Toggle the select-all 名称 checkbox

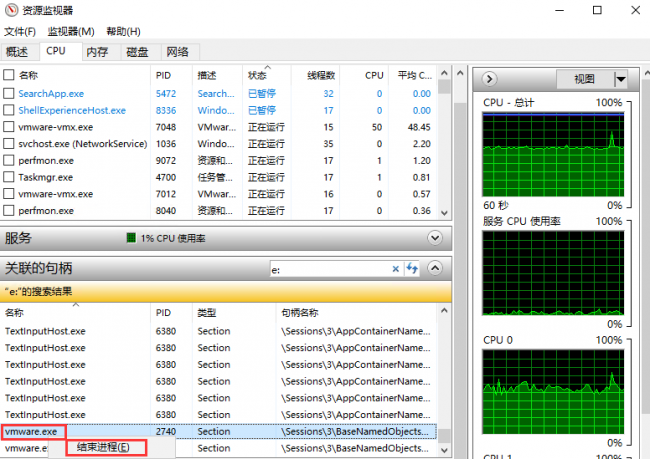pyautogui.click(x=9, y=75)
